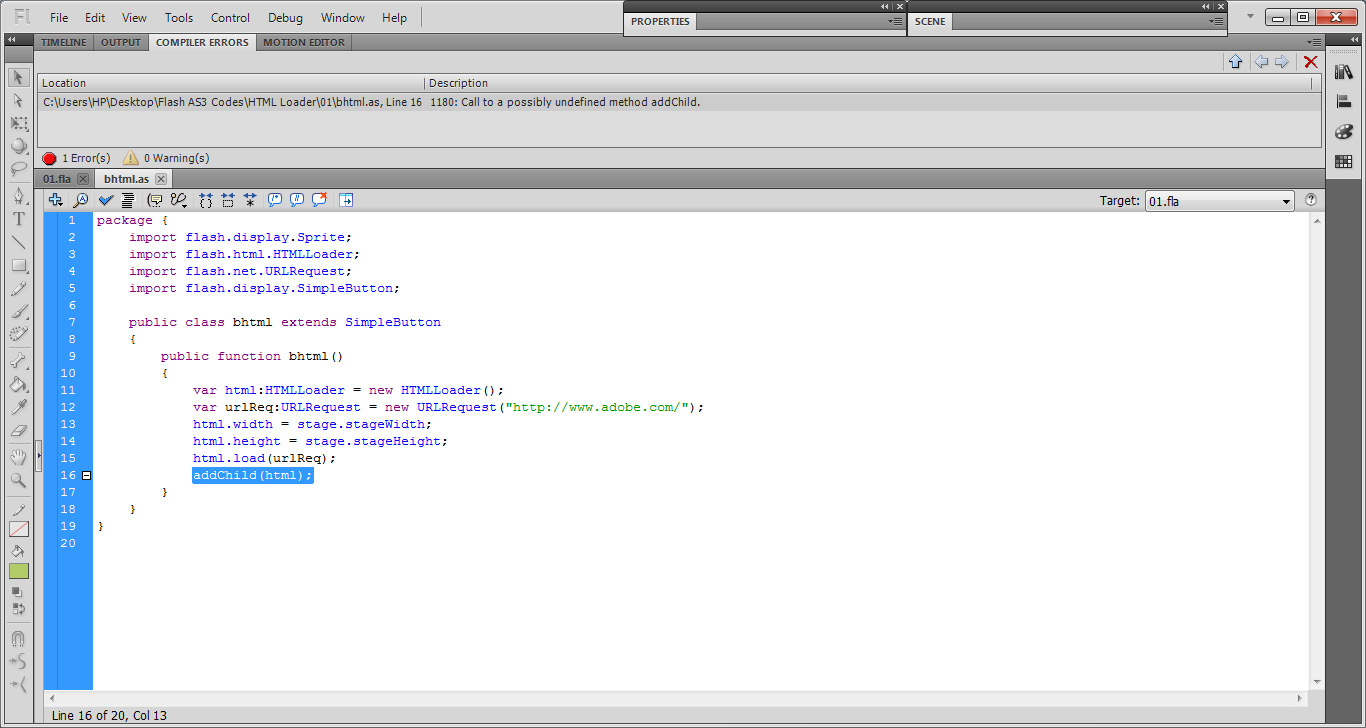Collapse the Tools panel double arrow
This screenshot has height=728, width=1366.
click(10, 39)
